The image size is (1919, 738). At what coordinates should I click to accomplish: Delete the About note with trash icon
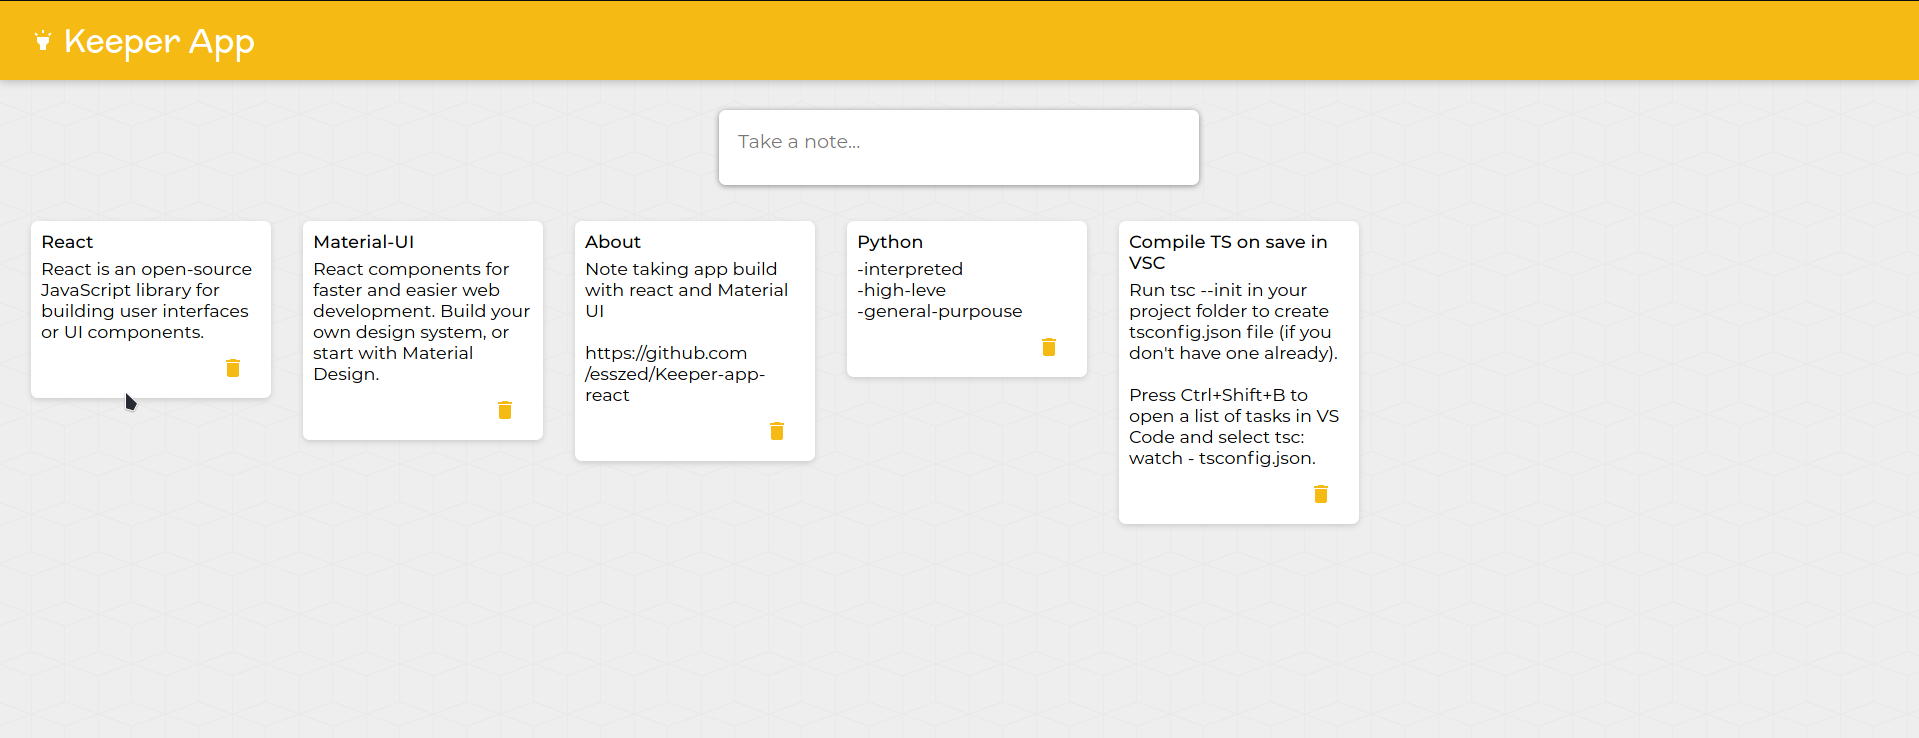pos(777,431)
